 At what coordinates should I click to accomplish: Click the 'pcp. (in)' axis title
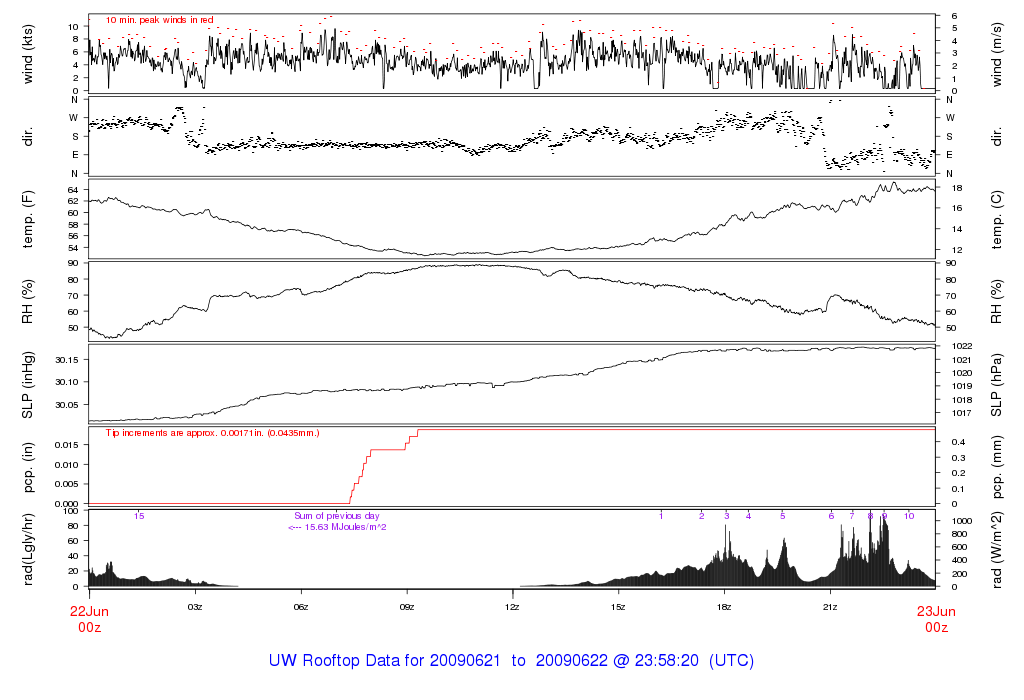27,467
